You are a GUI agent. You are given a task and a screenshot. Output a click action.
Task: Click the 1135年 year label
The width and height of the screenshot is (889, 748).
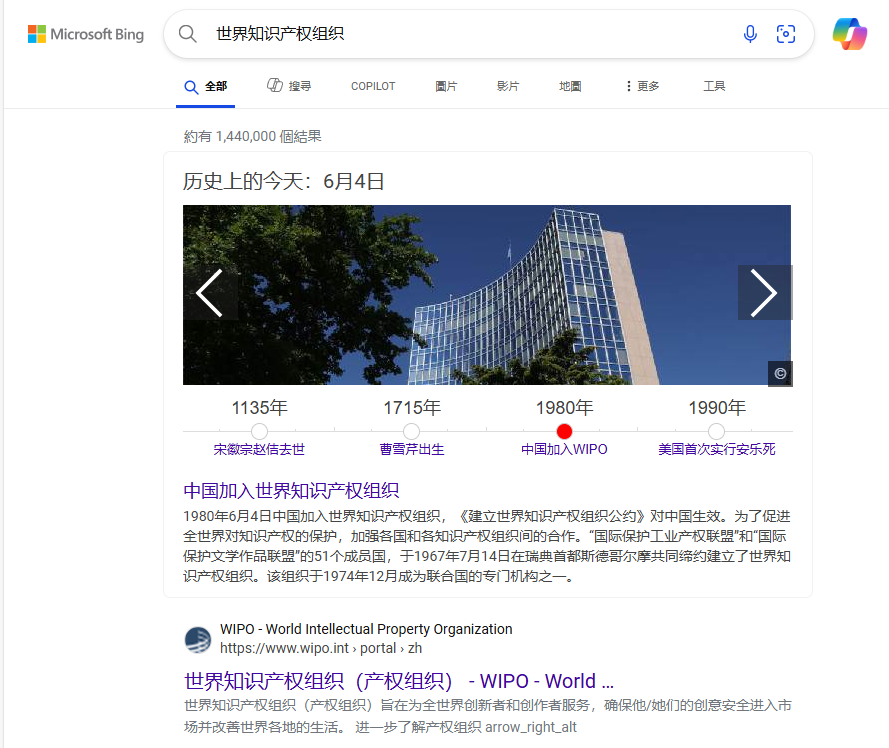tap(259, 408)
